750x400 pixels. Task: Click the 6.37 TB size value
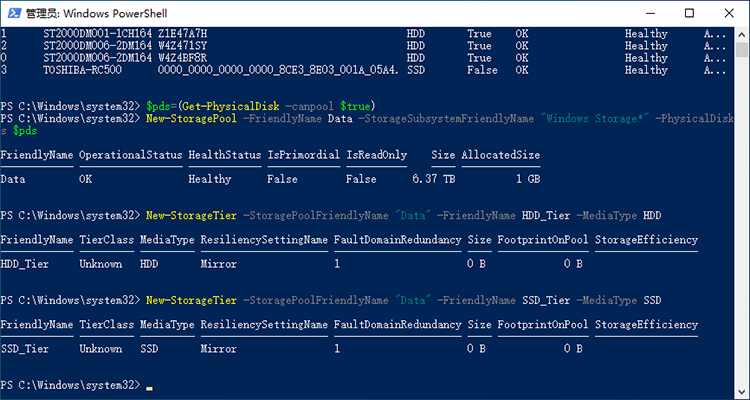coord(433,180)
